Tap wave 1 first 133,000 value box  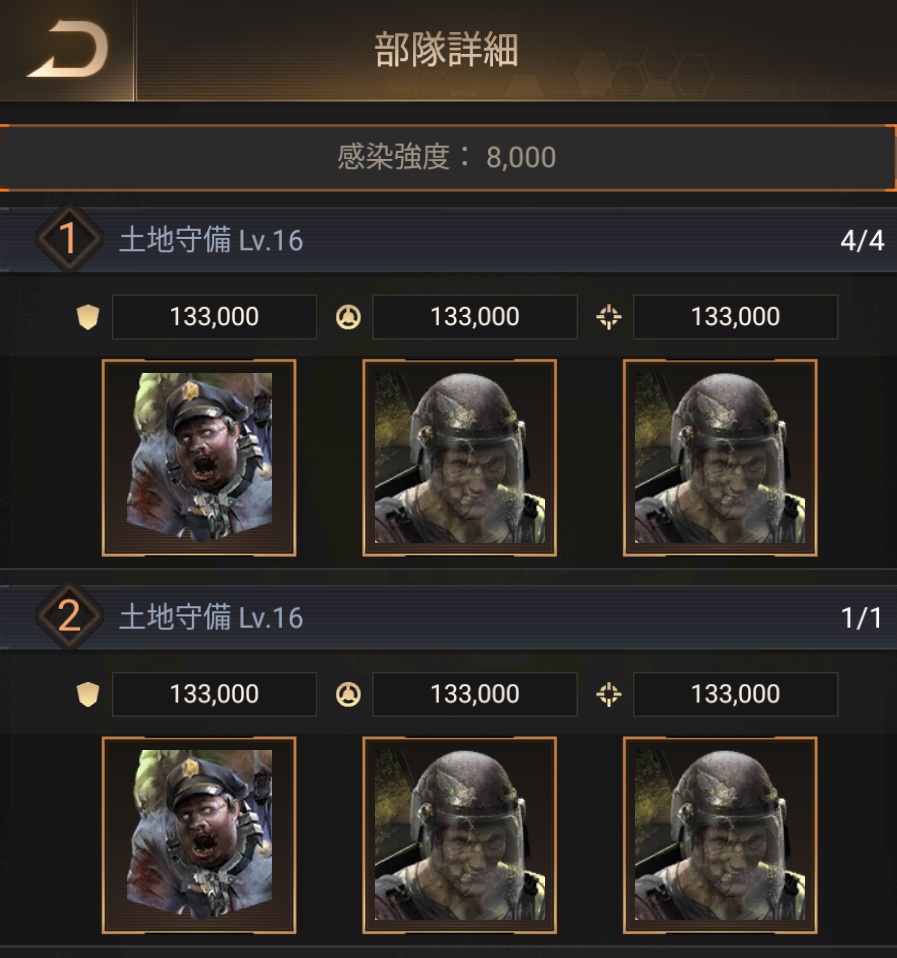tap(214, 317)
